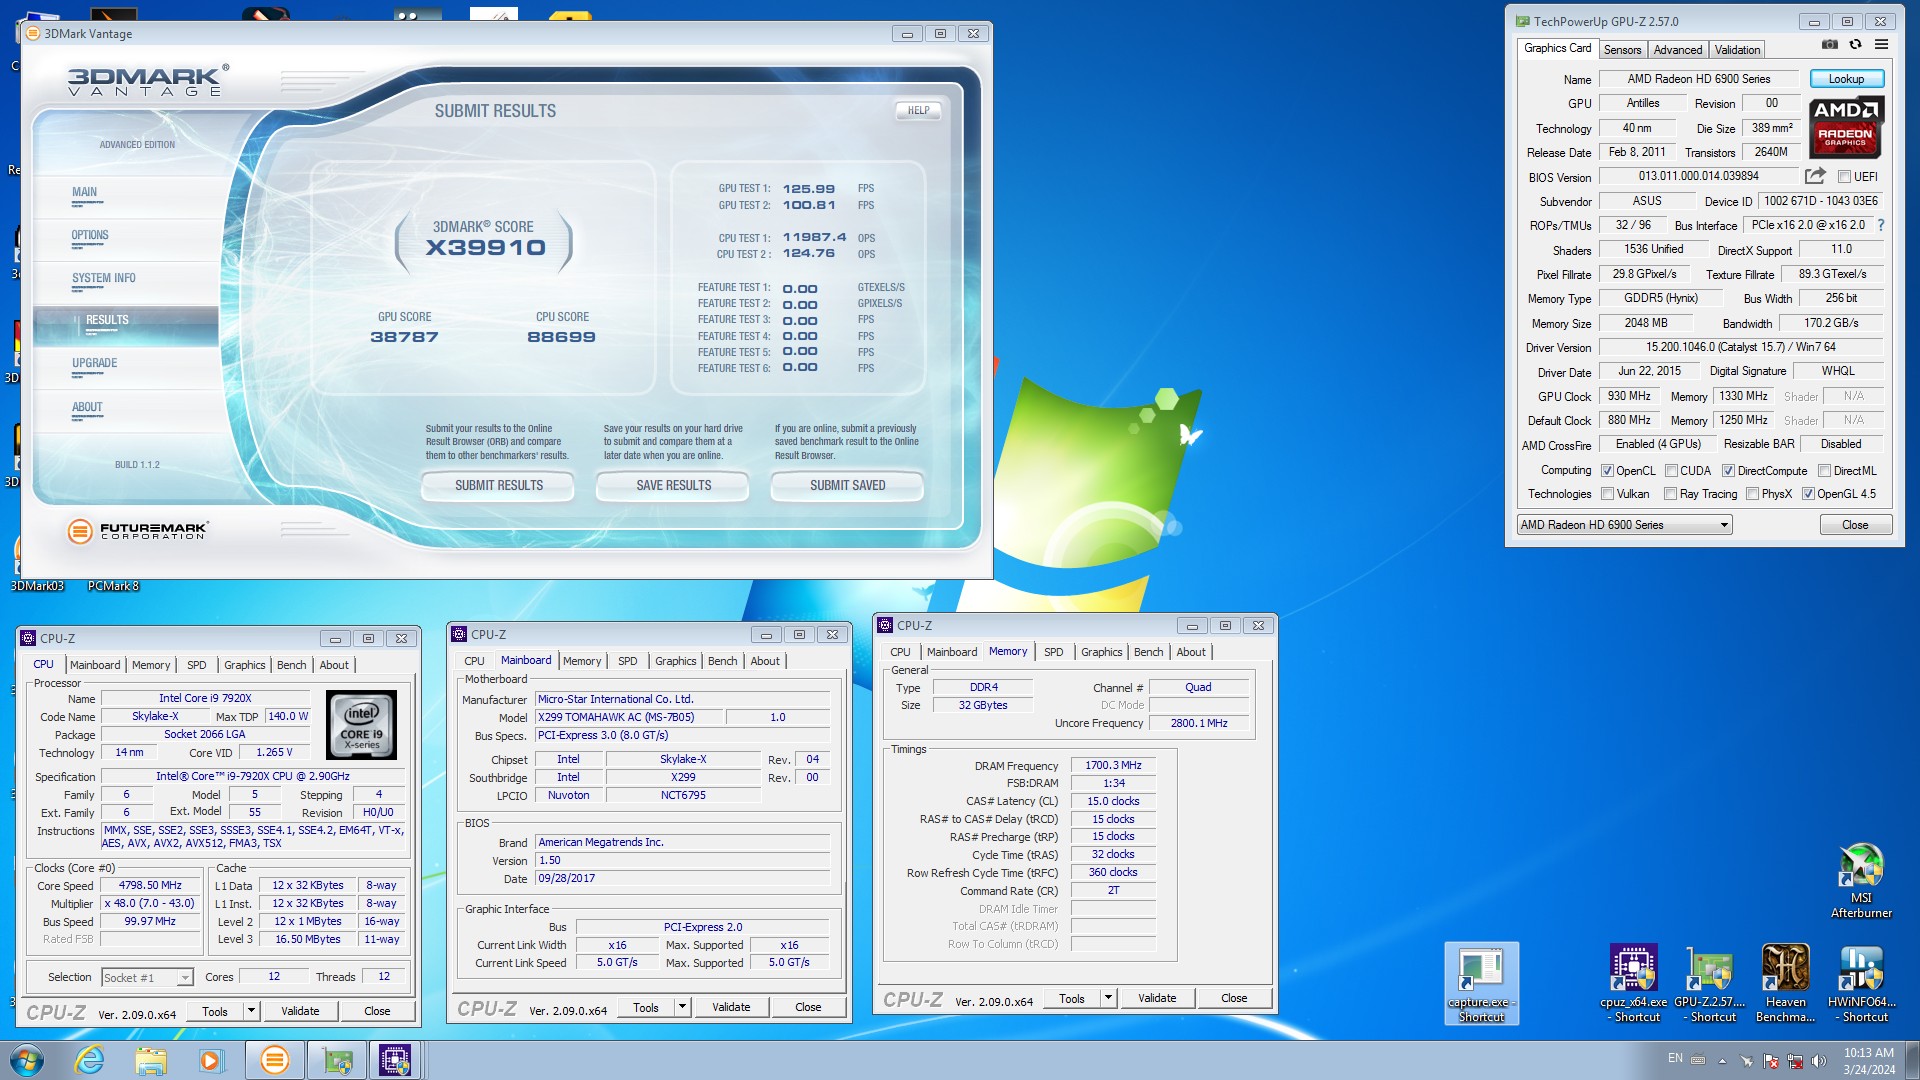The image size is (1920, 1080).
Task: Toggle the OpenGL 4.5 checkbox
Action: (1808, 494)
